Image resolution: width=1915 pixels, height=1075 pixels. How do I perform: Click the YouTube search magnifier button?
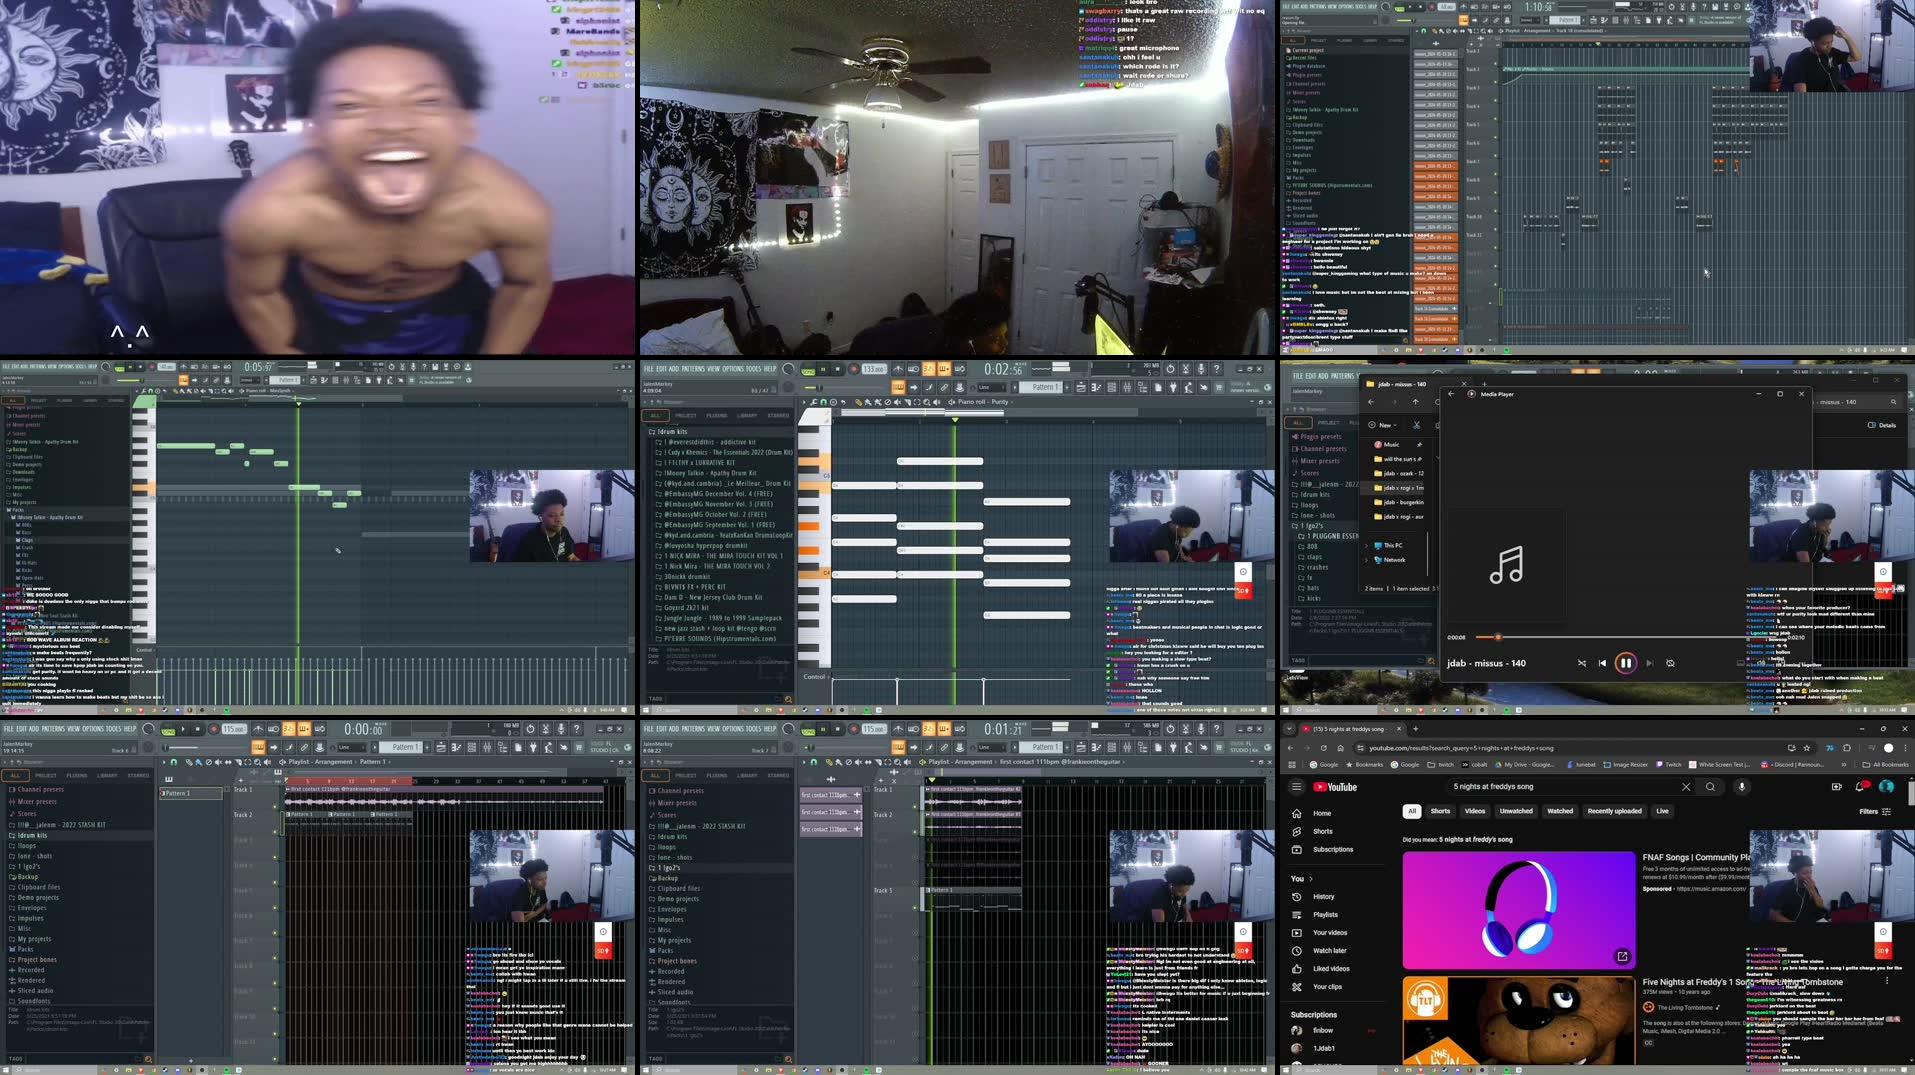[1711, 787]
